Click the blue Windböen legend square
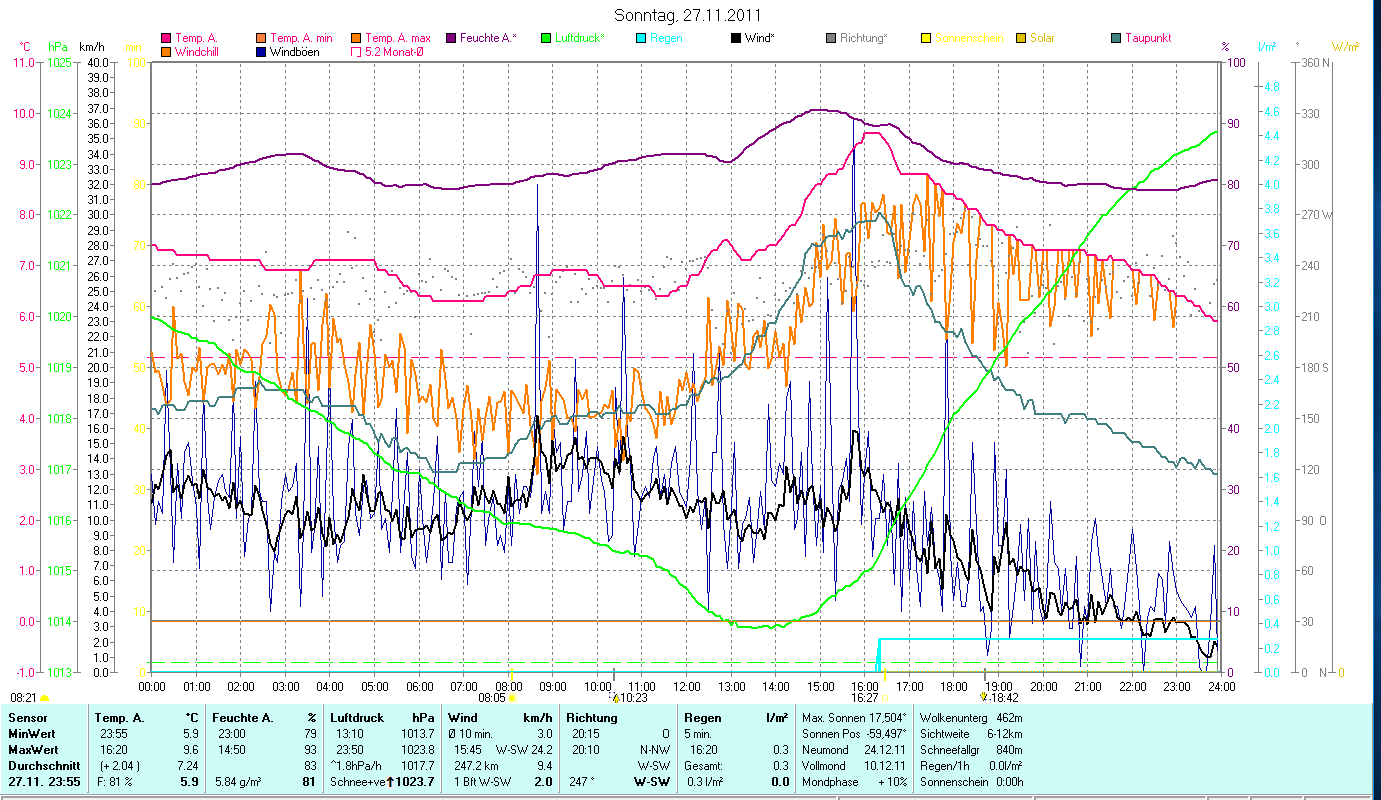The width and height of the screenshot is (1381, 800). [x=262, y=51]
